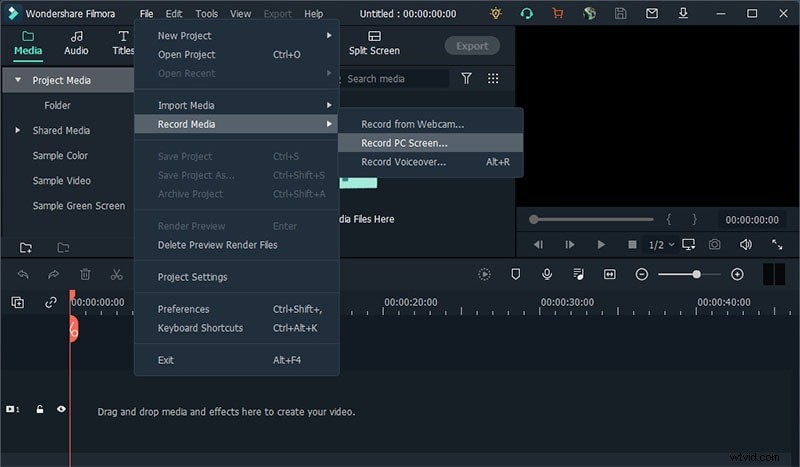Click the Export button
This screenshot has width=800, height=467.
pos(472,46)
